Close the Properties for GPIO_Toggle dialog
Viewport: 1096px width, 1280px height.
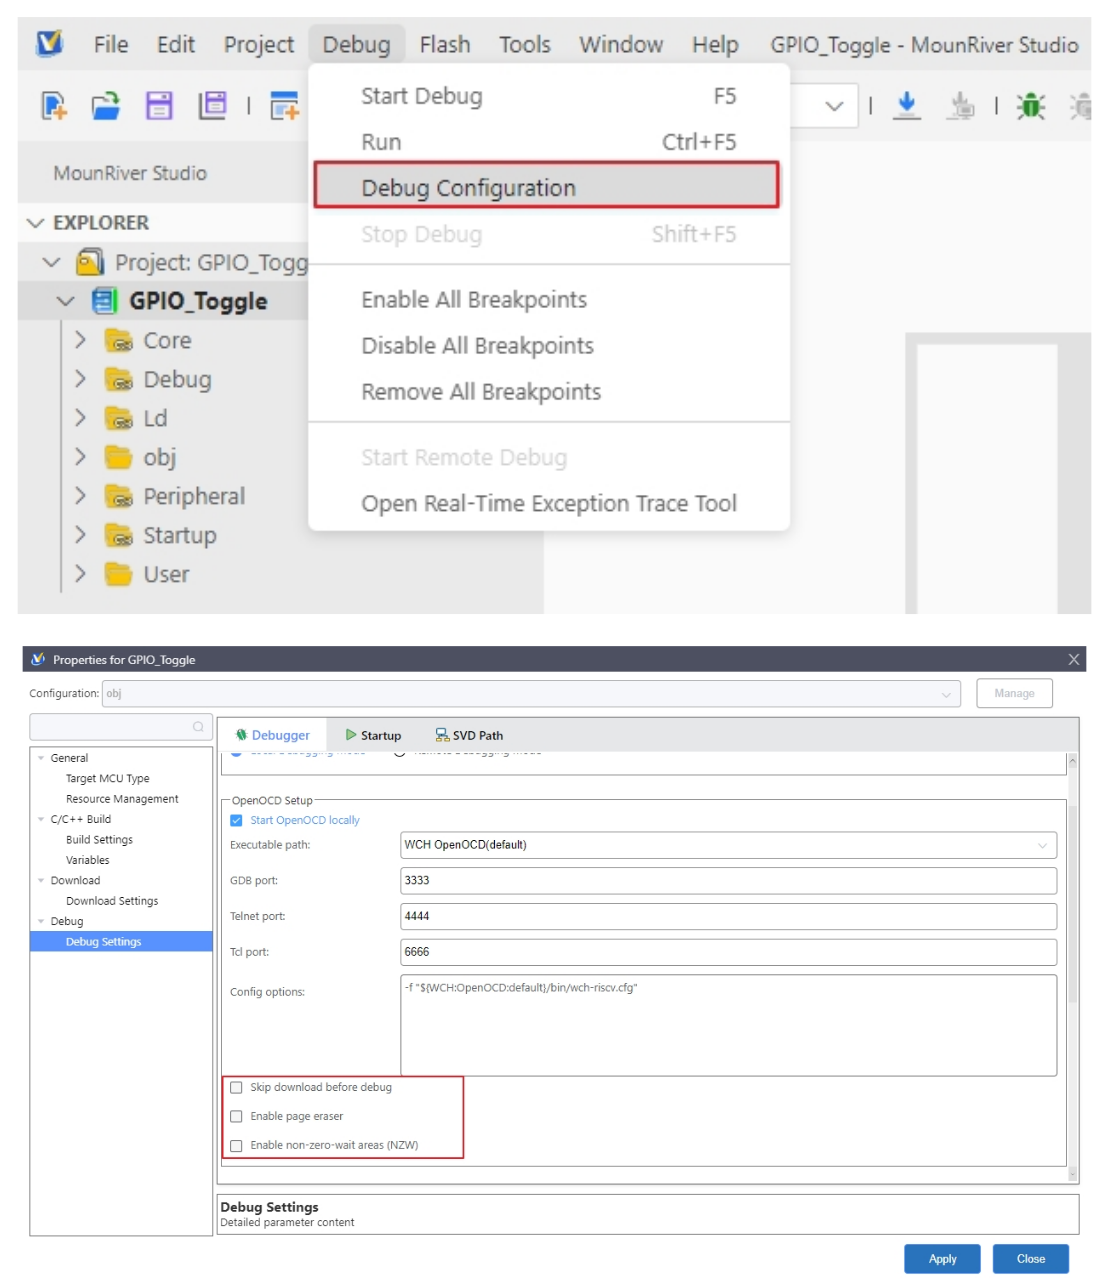pyautogui.click(x=1073, y=659)
